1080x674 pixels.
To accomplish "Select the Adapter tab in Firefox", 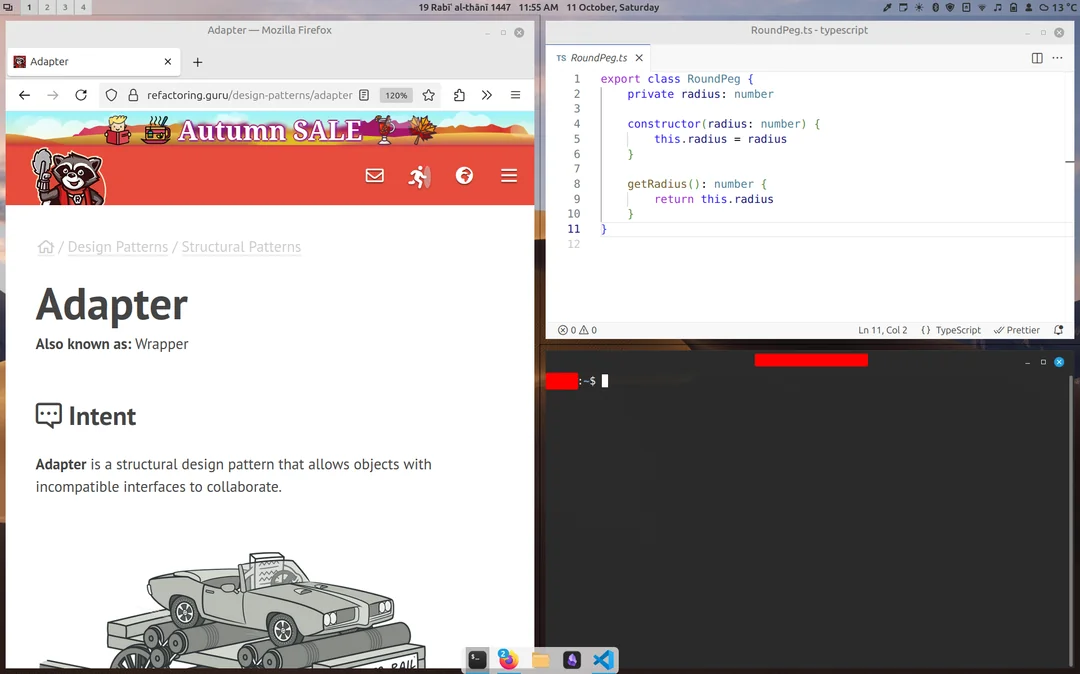I will [x=94, y=61].
